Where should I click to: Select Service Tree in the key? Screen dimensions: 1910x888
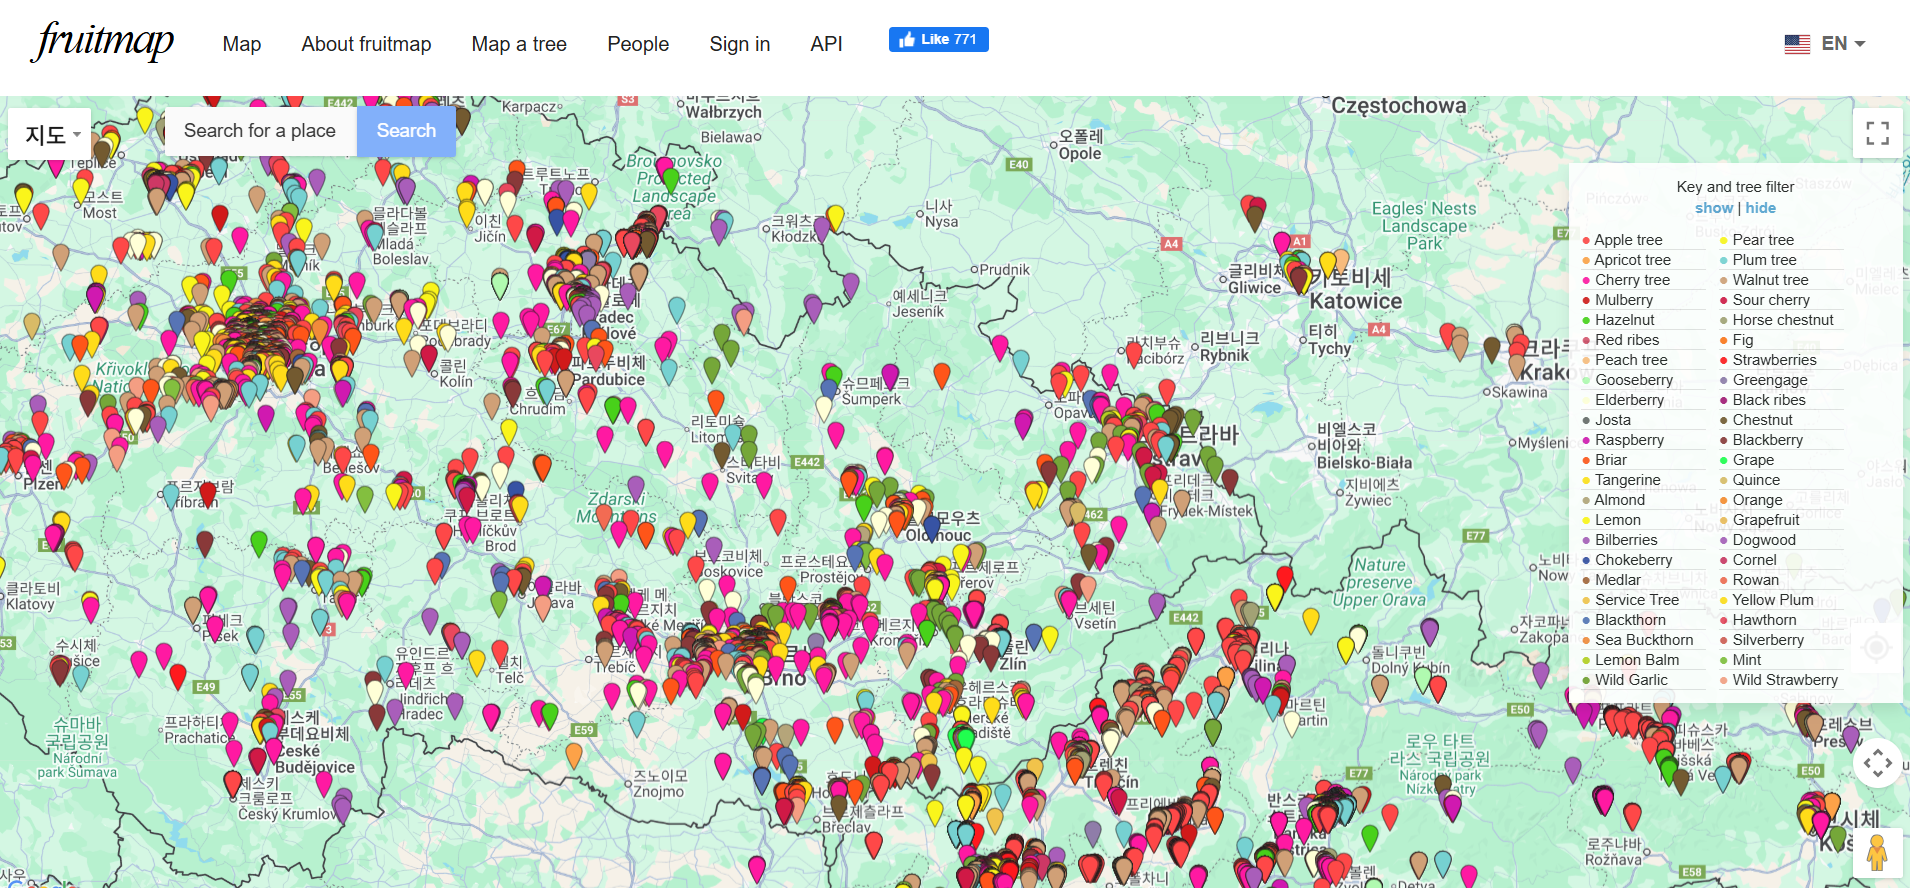coord(1636,600)
